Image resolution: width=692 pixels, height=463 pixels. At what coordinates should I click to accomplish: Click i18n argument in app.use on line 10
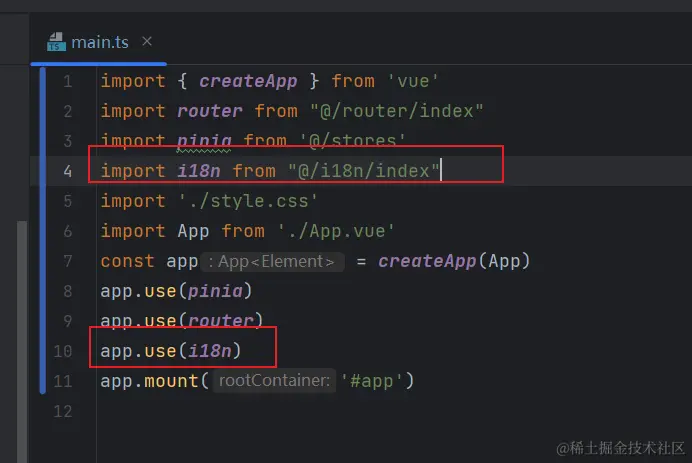pos(210,351)
